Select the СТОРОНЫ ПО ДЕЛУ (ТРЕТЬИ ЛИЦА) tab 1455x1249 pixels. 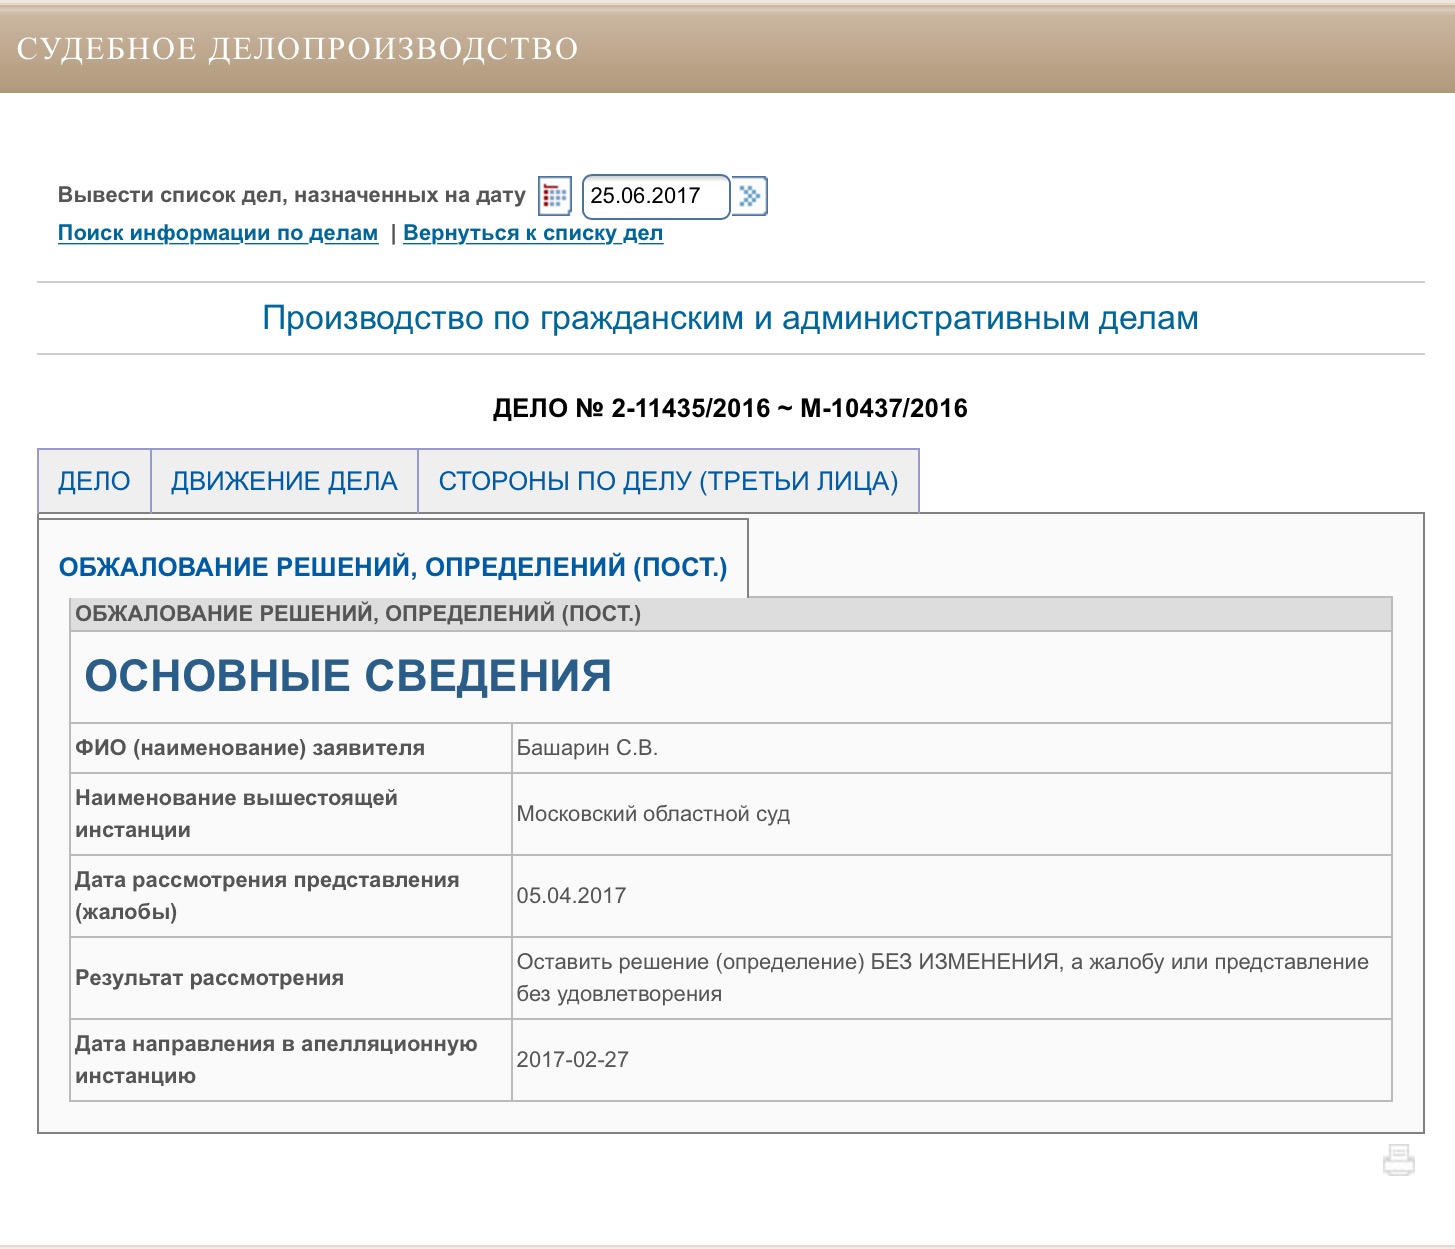[668, 481]
